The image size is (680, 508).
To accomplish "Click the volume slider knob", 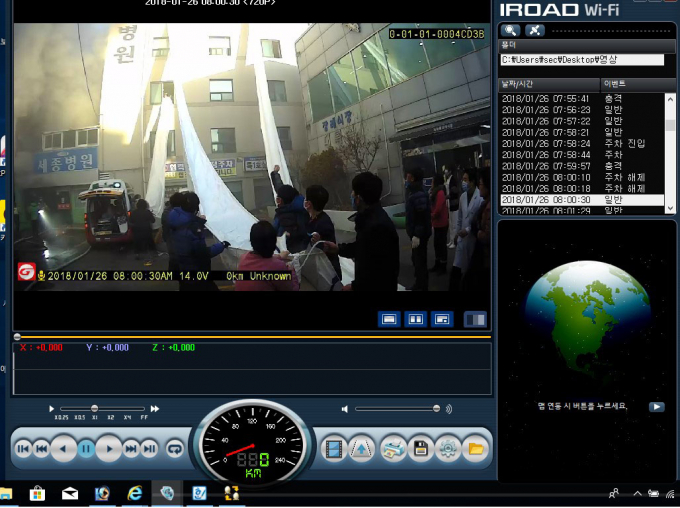I will (x=436, y=408).
